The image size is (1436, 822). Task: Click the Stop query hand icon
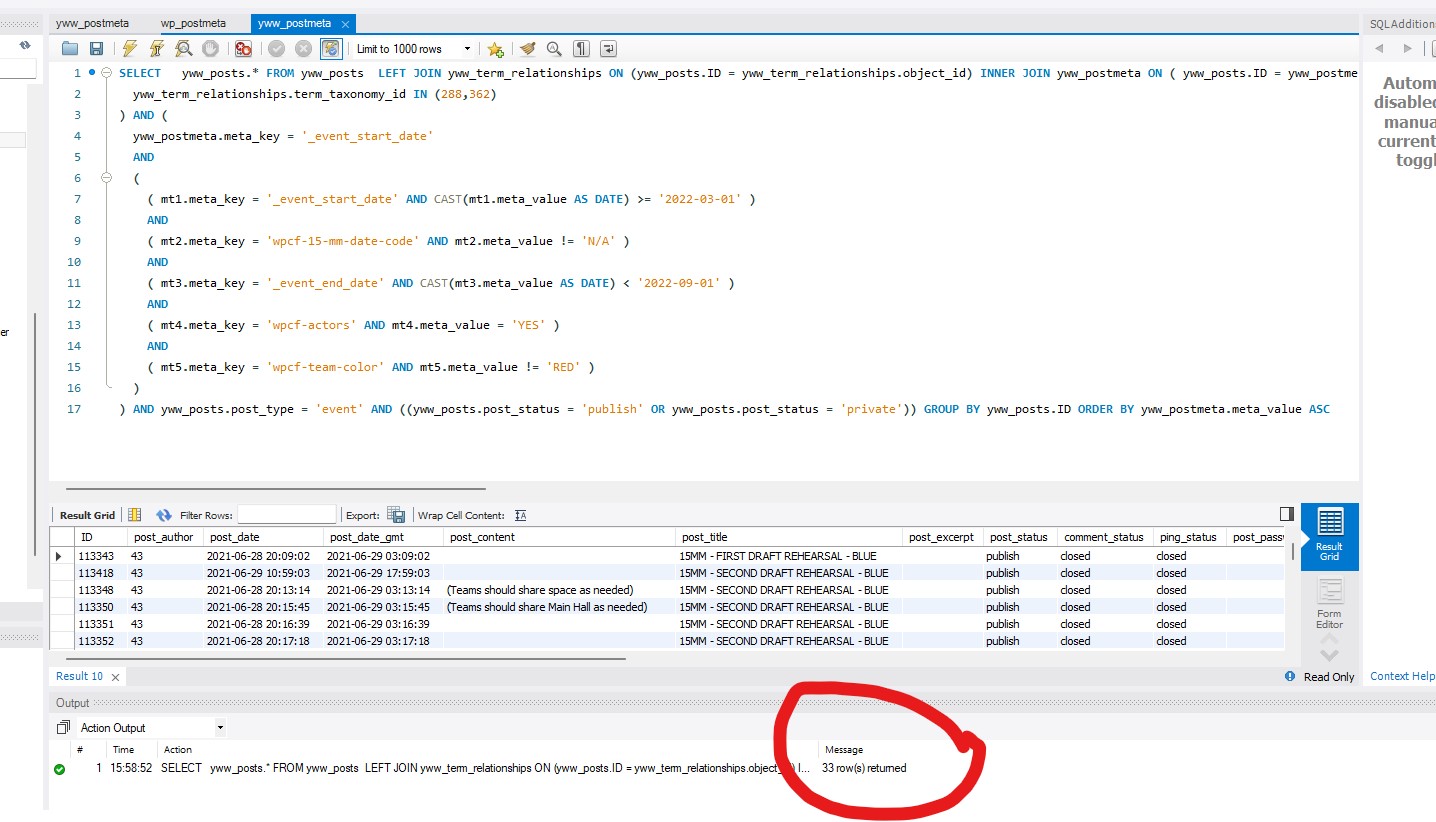(x=210, y=49)
